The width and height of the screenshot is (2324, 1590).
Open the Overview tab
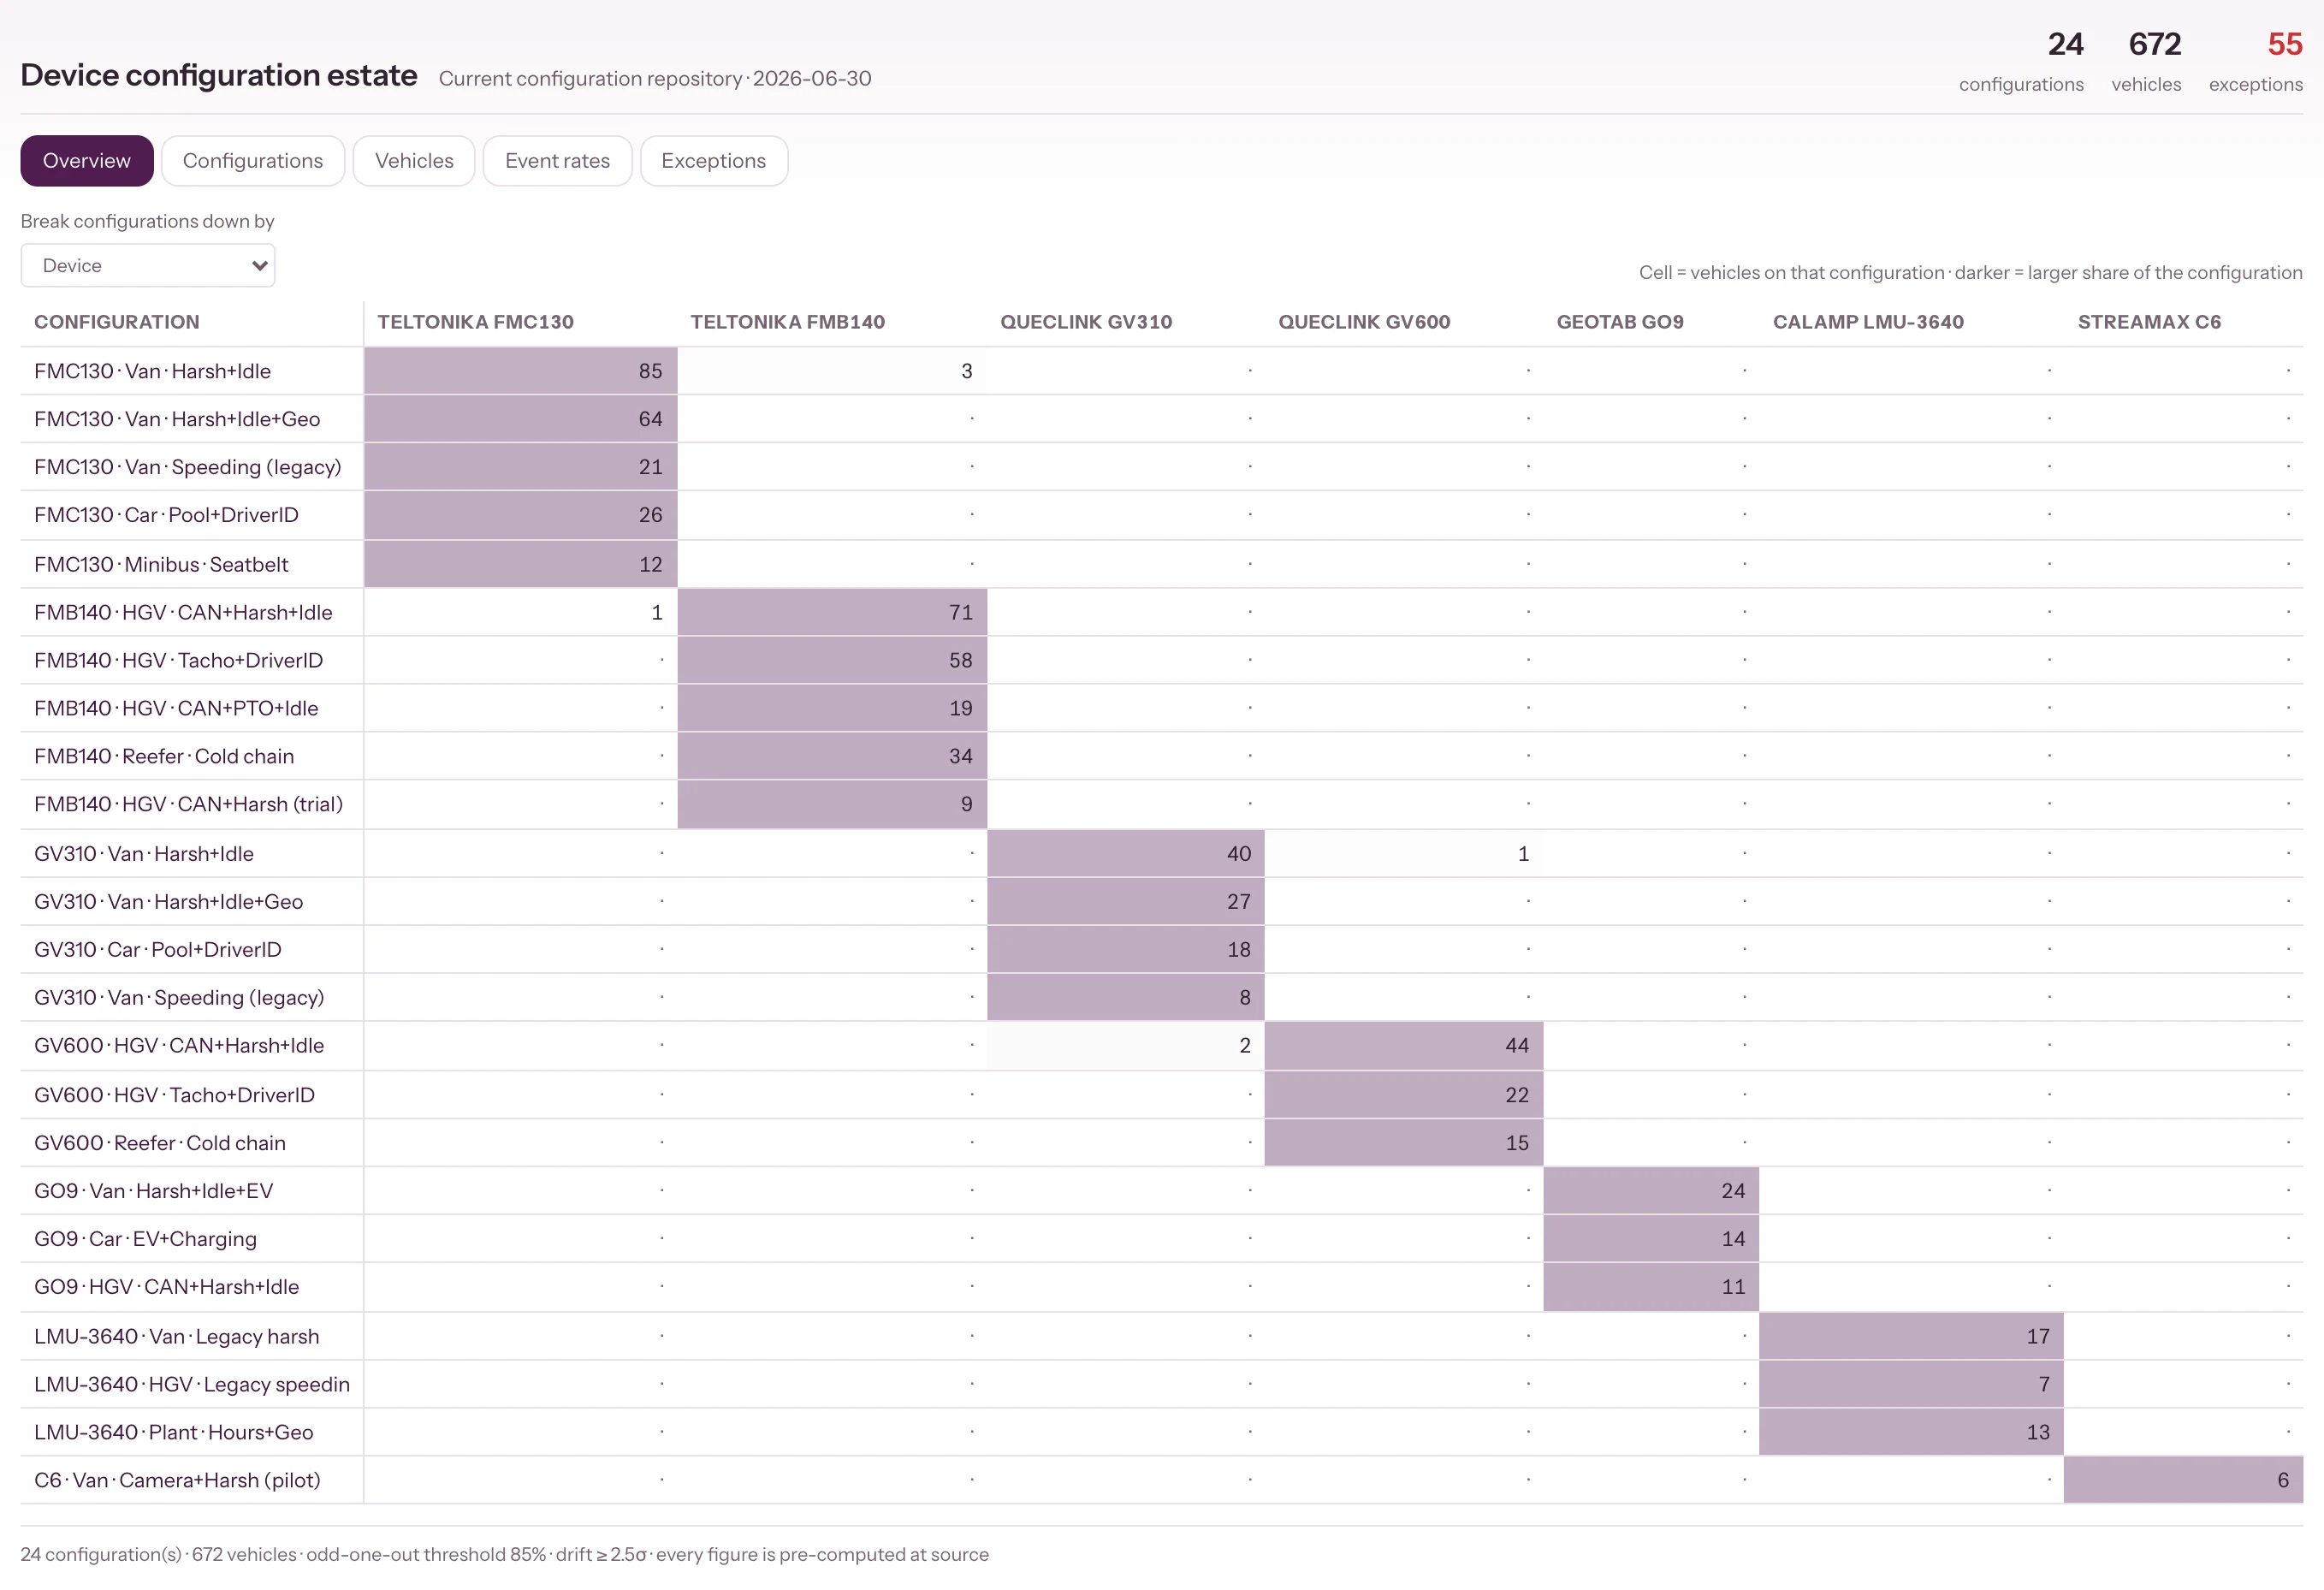[x=87, y=161]
